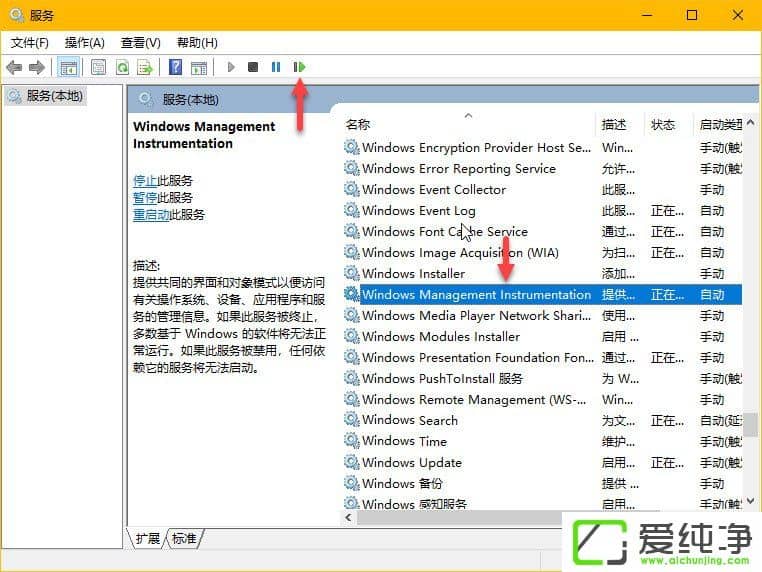Select Windows Presentation Foundation Font row
The image size is (762, 572).
click(x=543, y=358)
